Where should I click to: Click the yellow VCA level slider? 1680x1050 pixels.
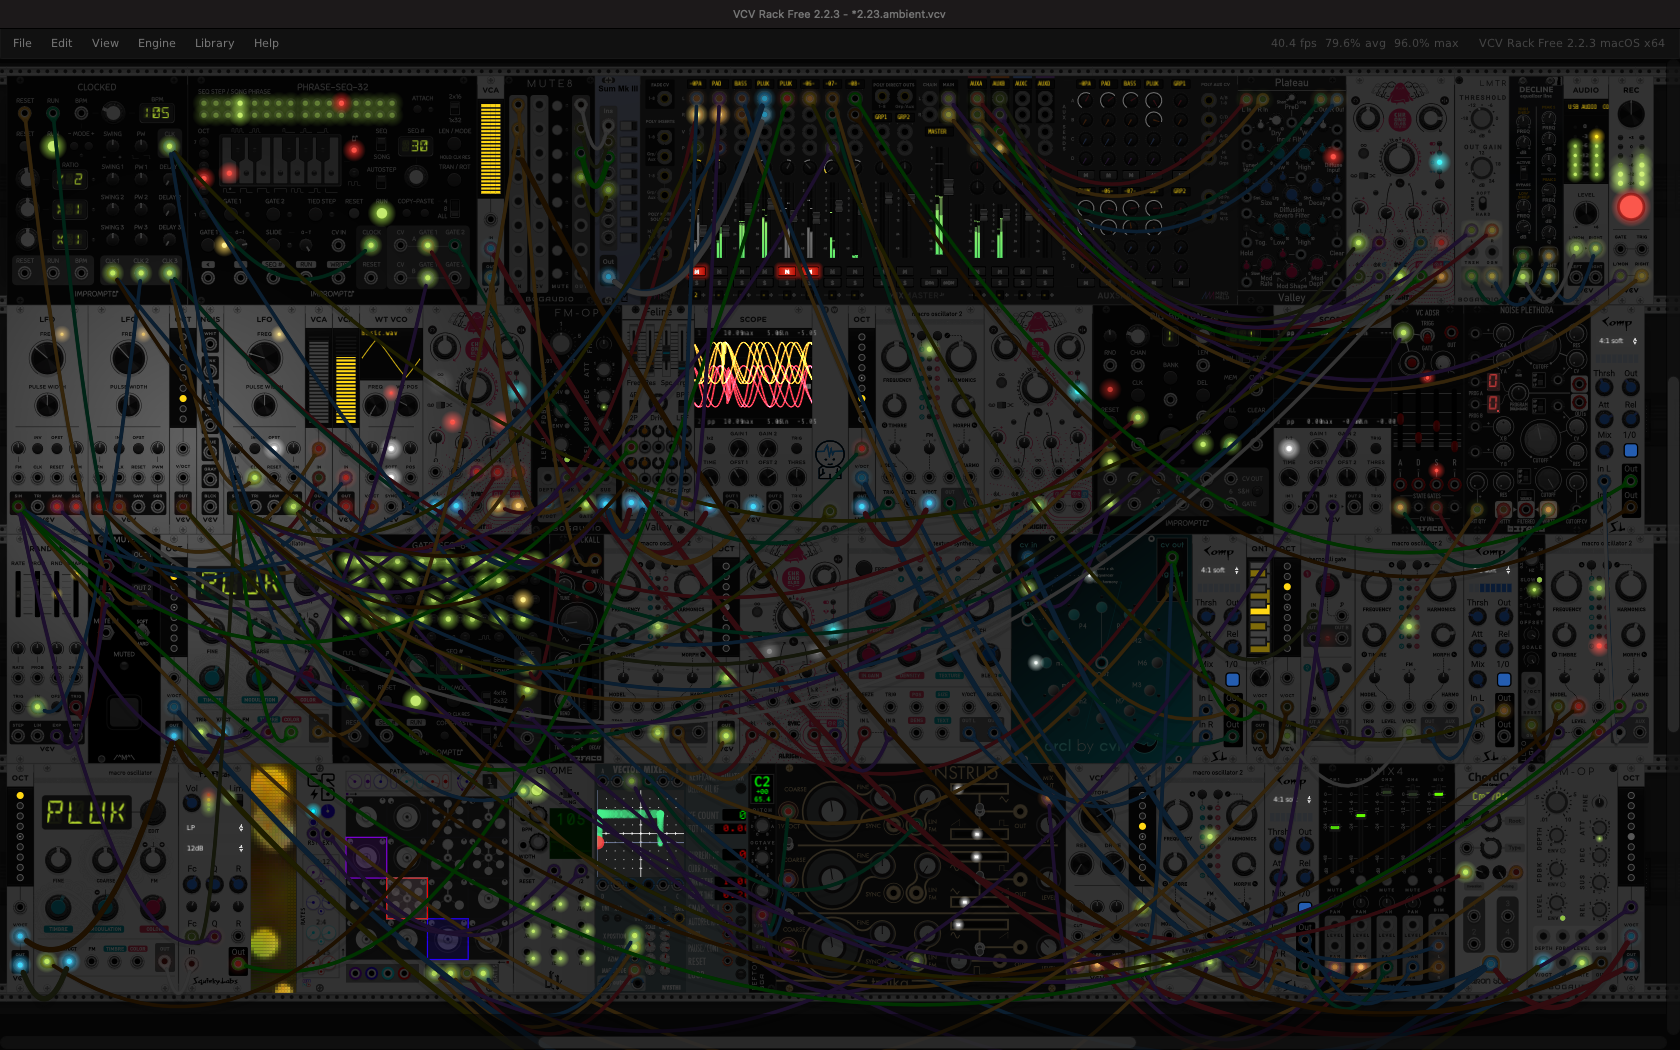pos(490,148)
